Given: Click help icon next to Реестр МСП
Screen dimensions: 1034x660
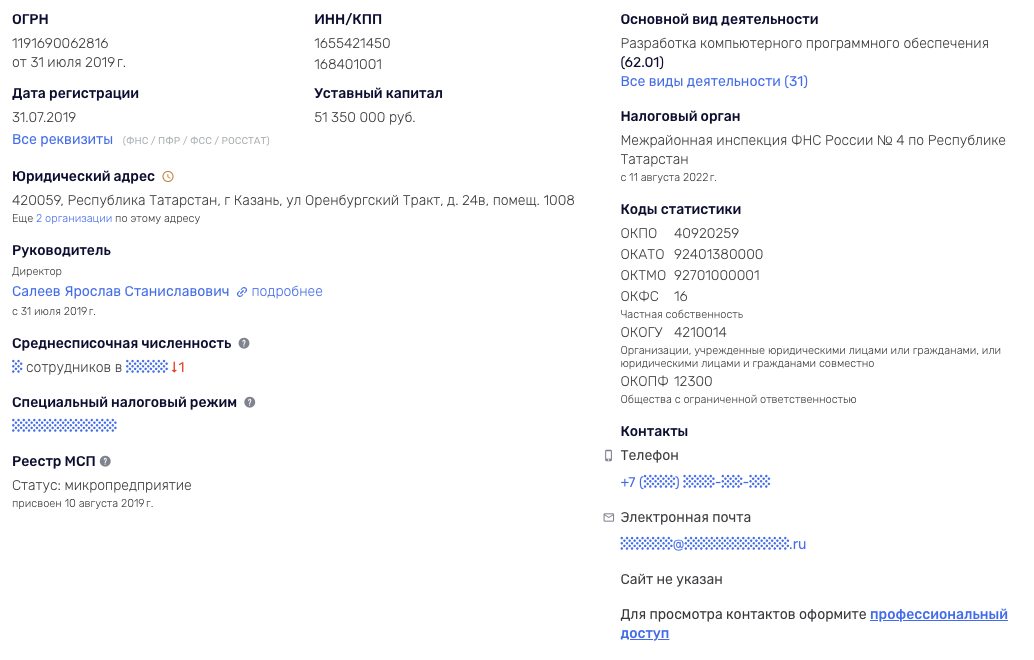Looking at the screenshot, I should pos(105,461).
